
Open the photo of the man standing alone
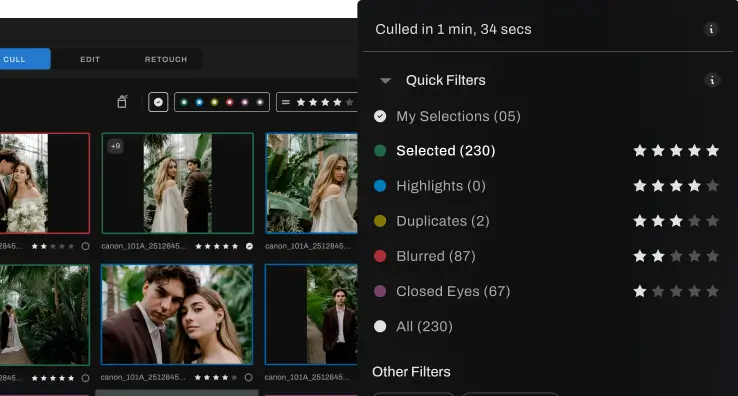coord(311,314)
